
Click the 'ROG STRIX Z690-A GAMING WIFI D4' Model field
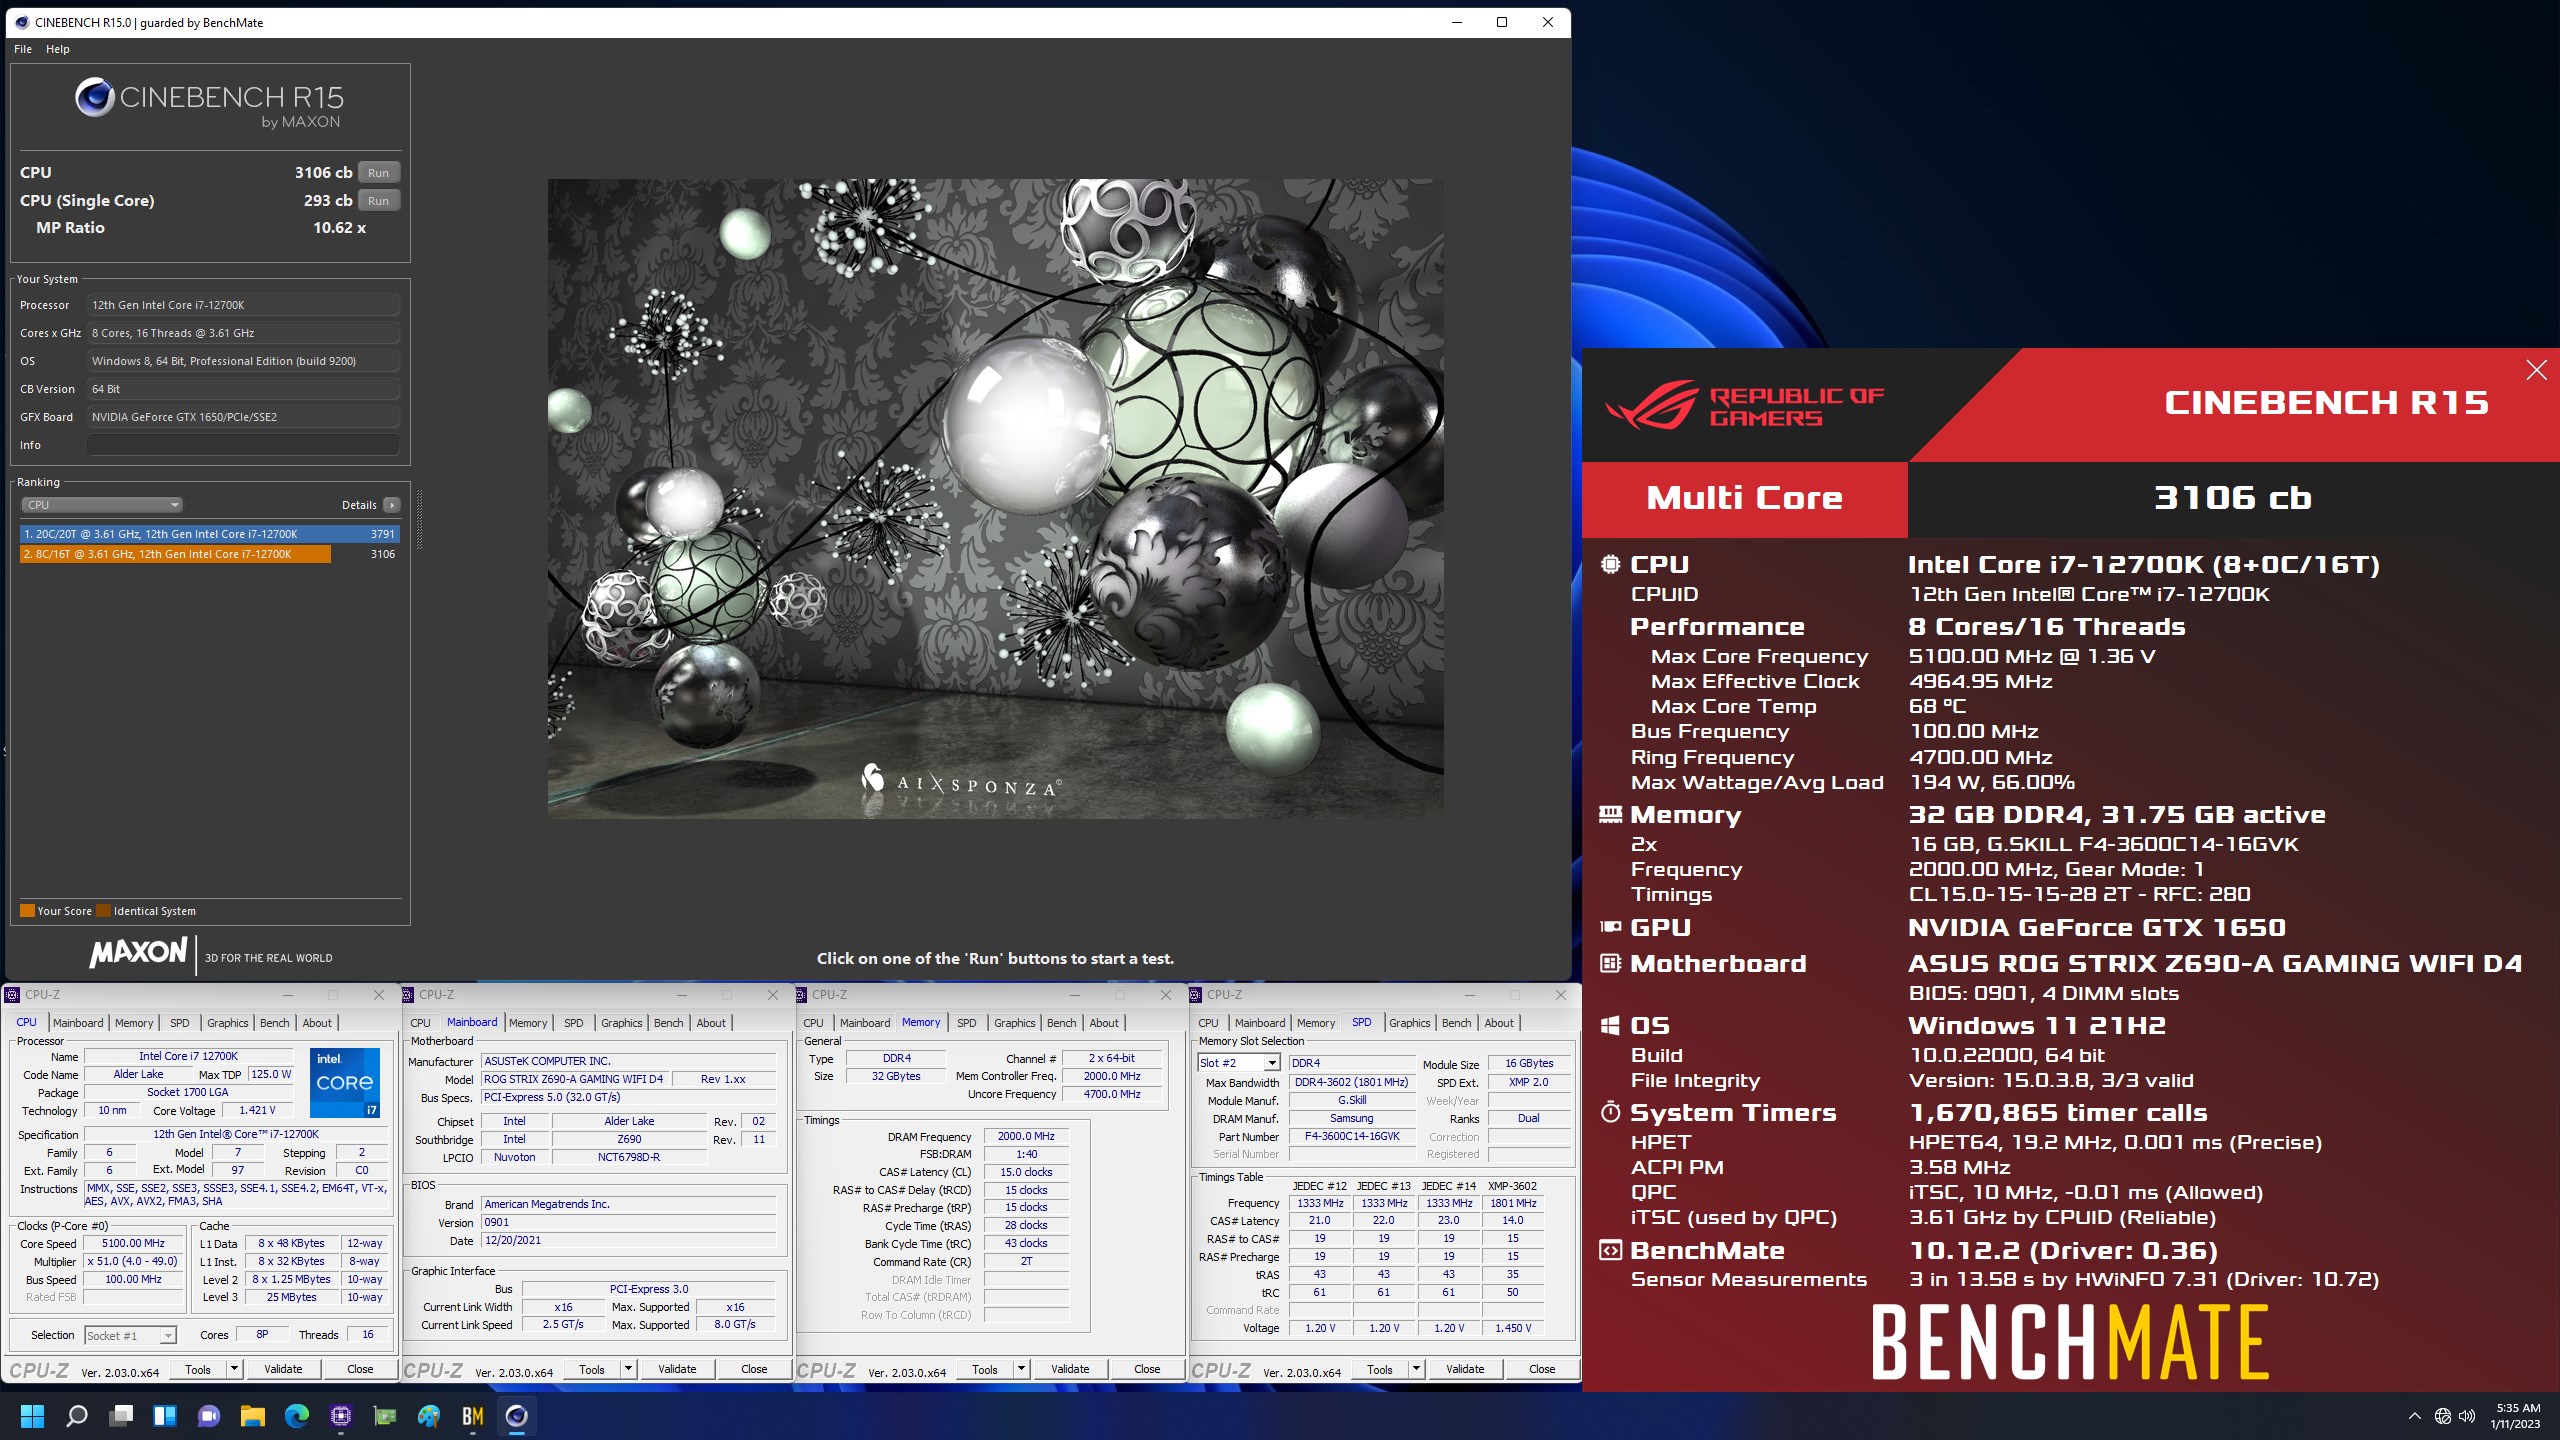[x=573, y=1079]
